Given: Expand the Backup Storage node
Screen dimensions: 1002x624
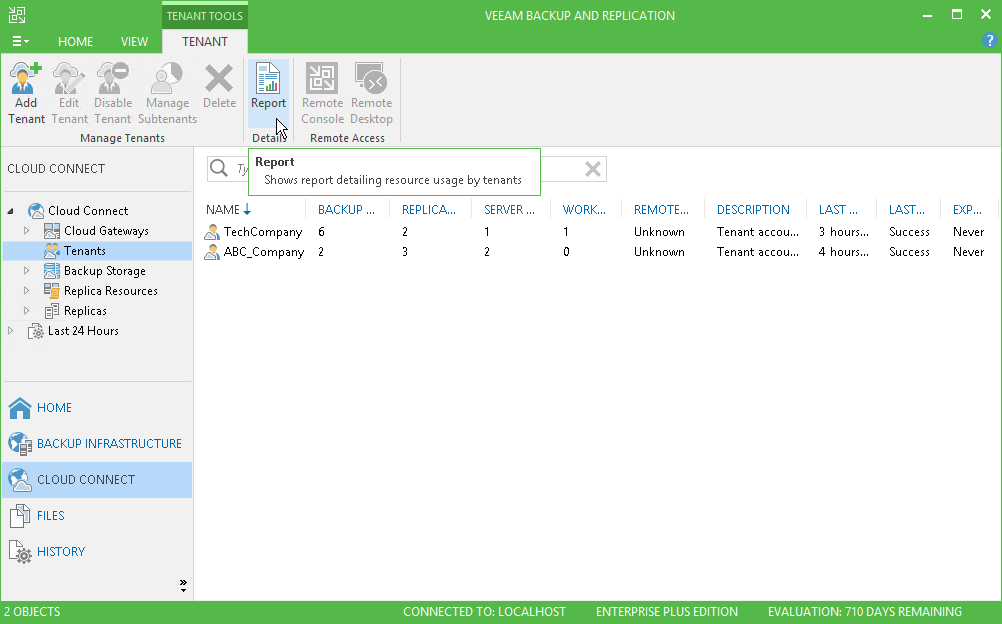Looking at the screenshot, I should (26, 270).
